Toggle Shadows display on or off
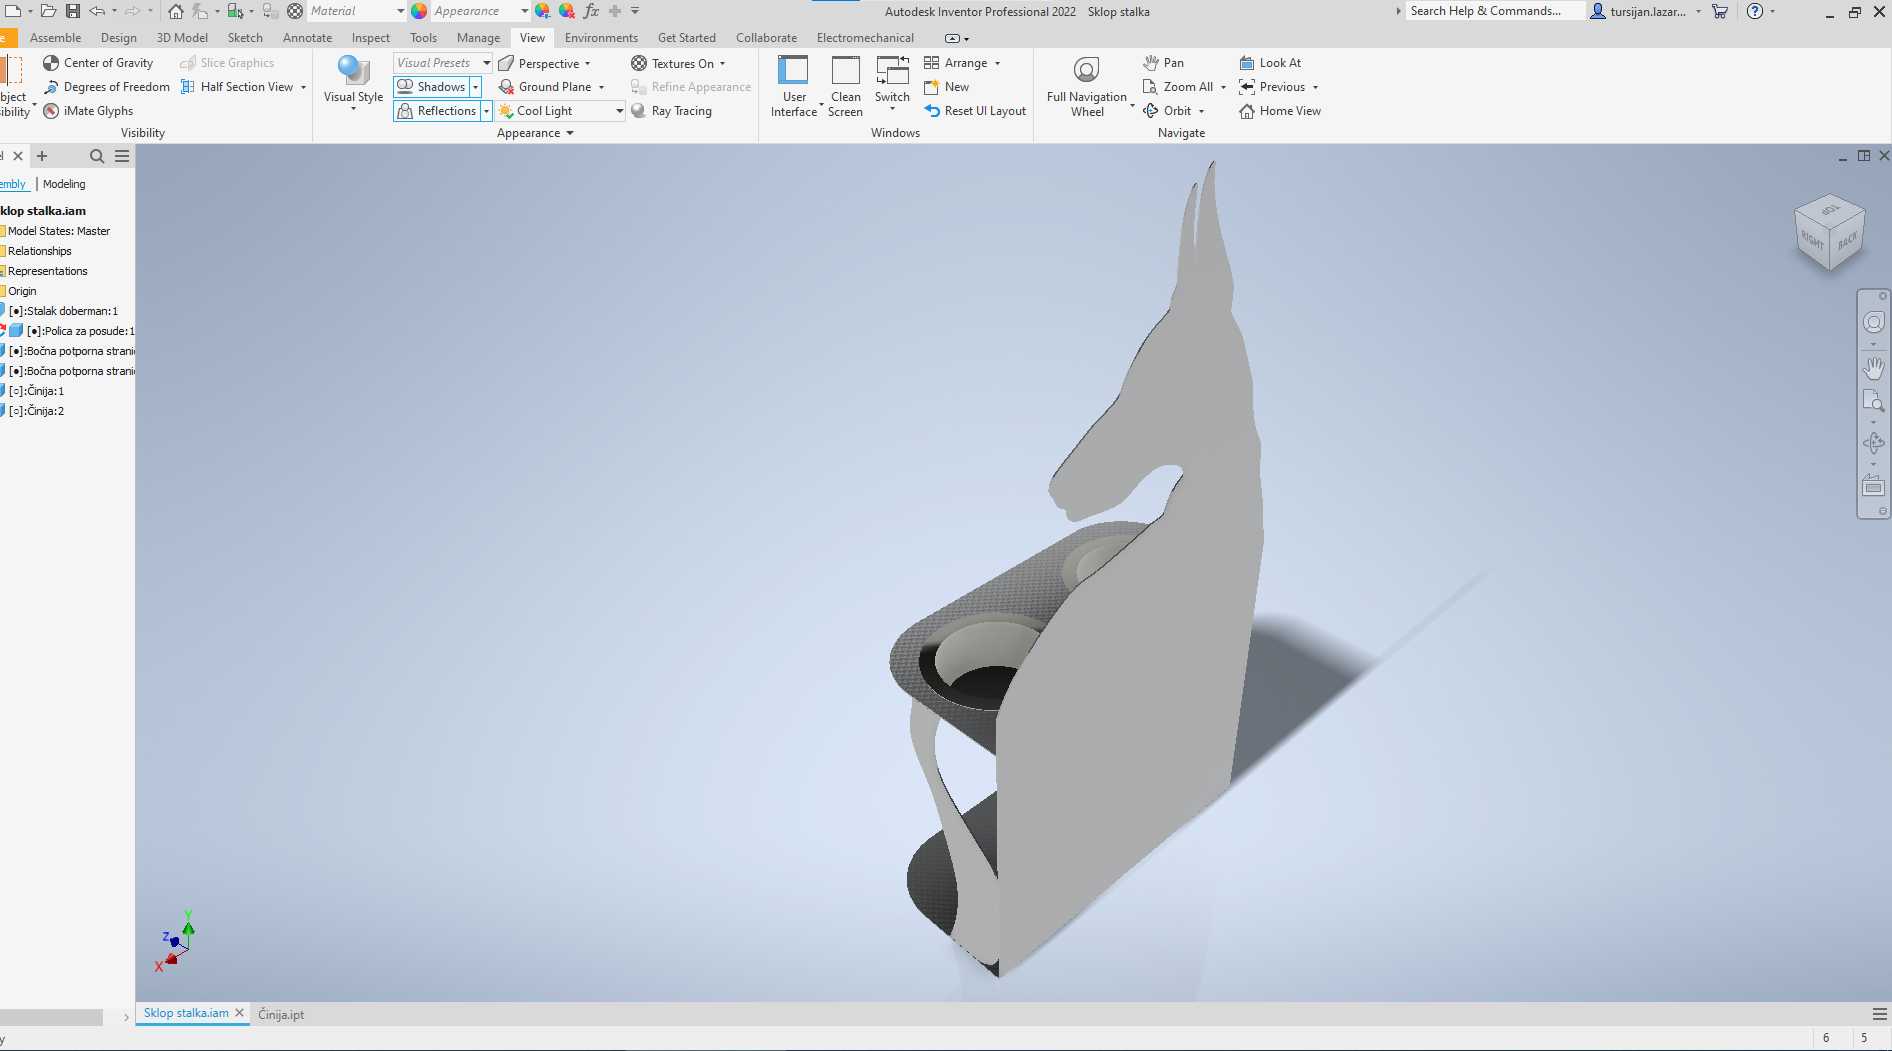Viewport: 1892px width, 1051px height. click(431, 87)
